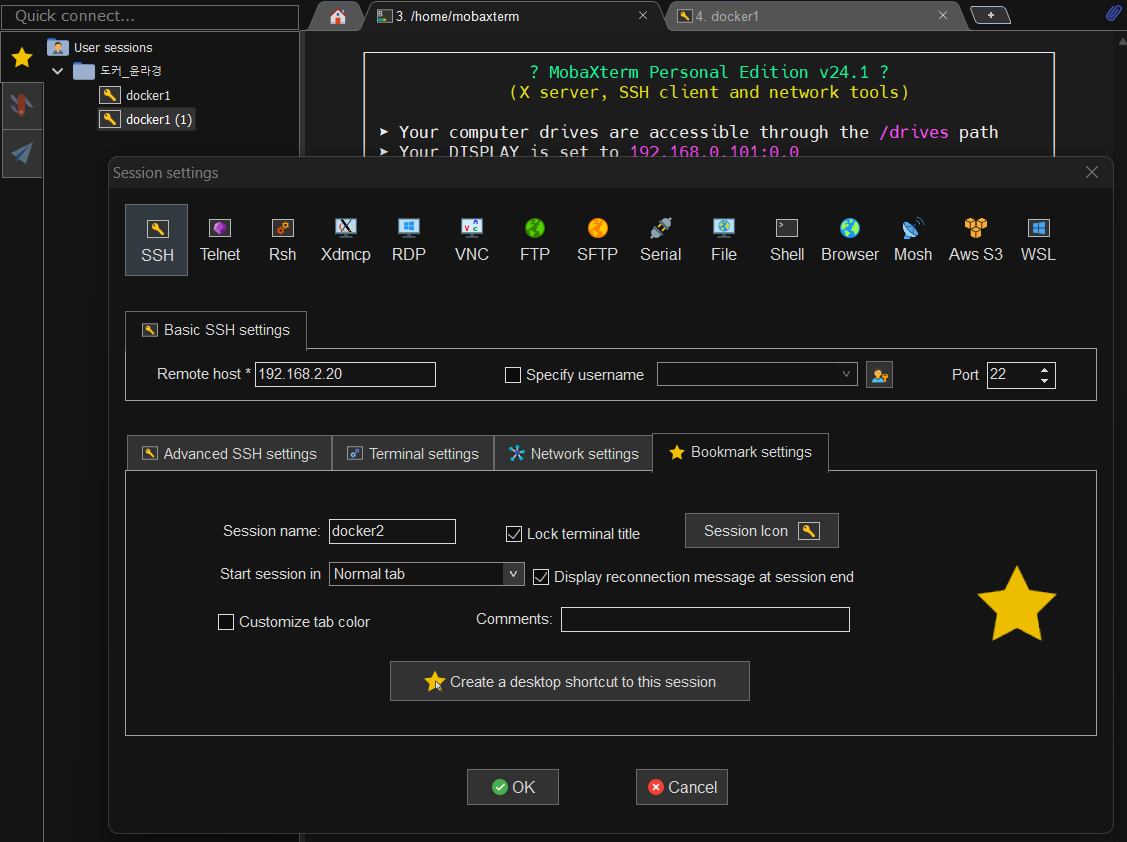This screenshot has height=842, width=1127.
Task: Select the Bookmark settings tab
Action: coord(740,452)
